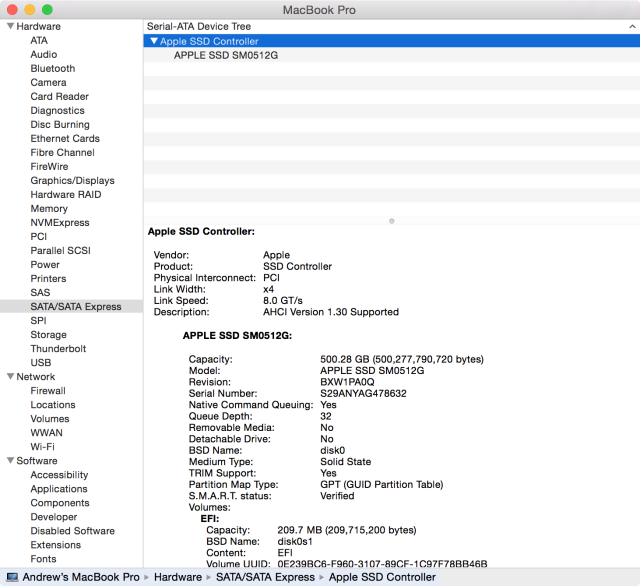Select Graphics/Displays in the sidebar
This screenshot has height=586, width=640.
(x=72, y=180)
